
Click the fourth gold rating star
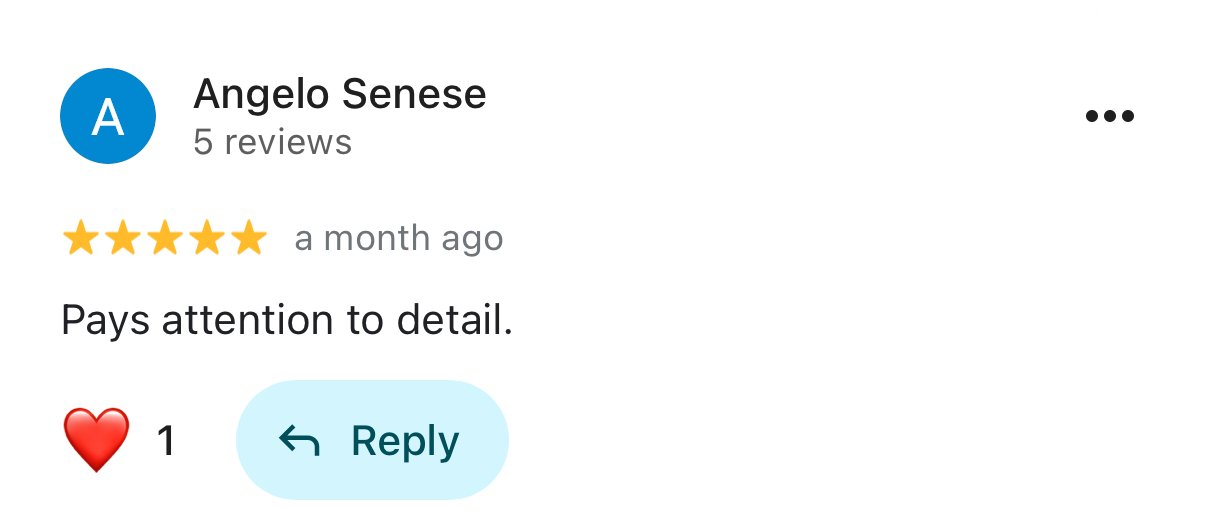click(206, 240)
